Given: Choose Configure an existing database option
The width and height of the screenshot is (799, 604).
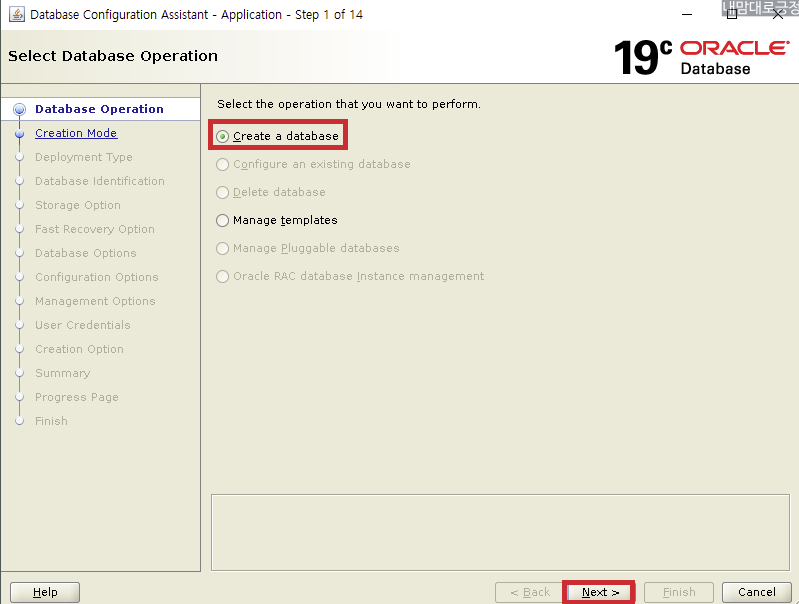Looking at the screenshot, I should (x=222, y=164).
